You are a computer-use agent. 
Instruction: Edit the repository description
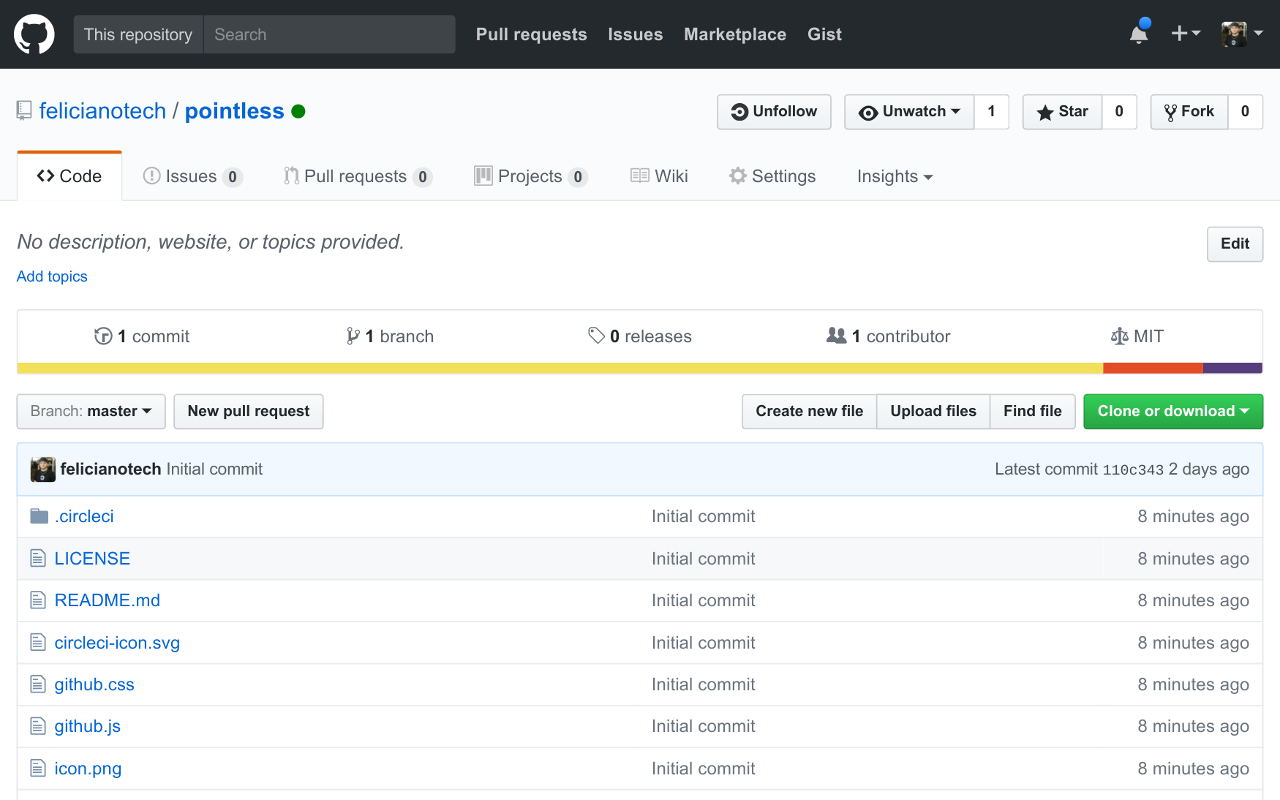pos(1235,244)
